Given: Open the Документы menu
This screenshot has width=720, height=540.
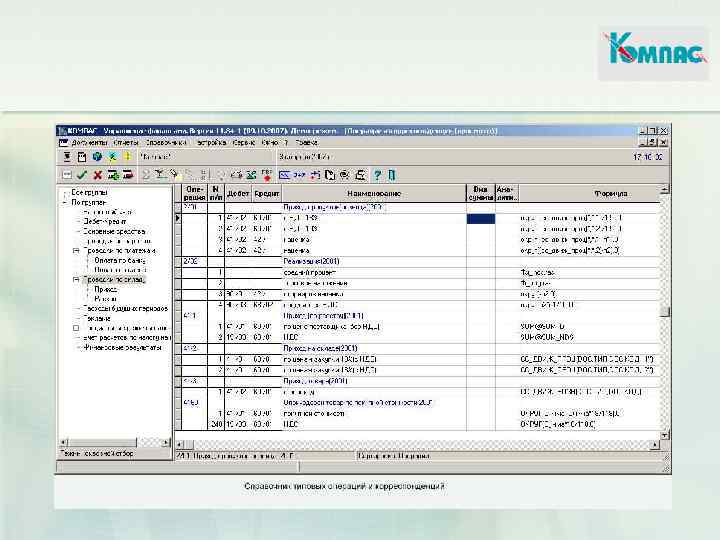Looking at the screenshot, I should coord(90,143).
